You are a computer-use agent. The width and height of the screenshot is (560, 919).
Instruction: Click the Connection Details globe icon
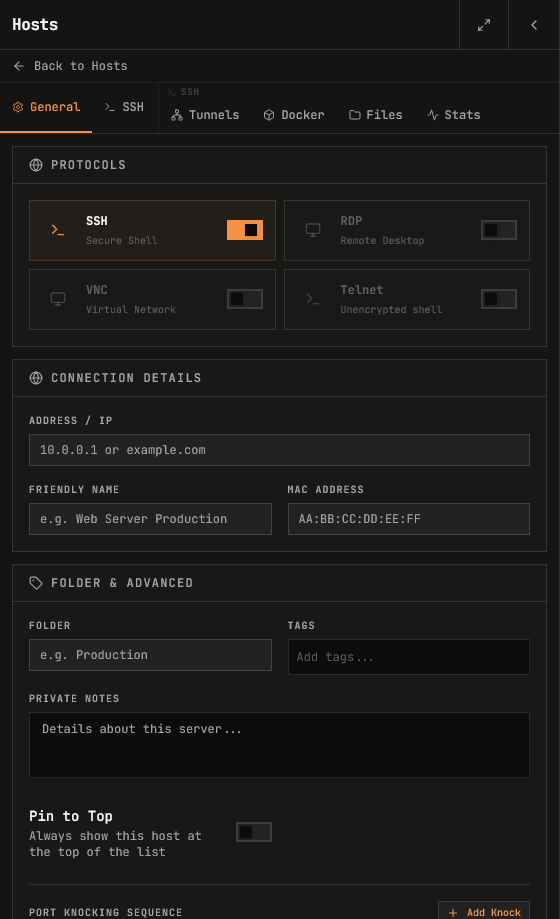point(36,378)
